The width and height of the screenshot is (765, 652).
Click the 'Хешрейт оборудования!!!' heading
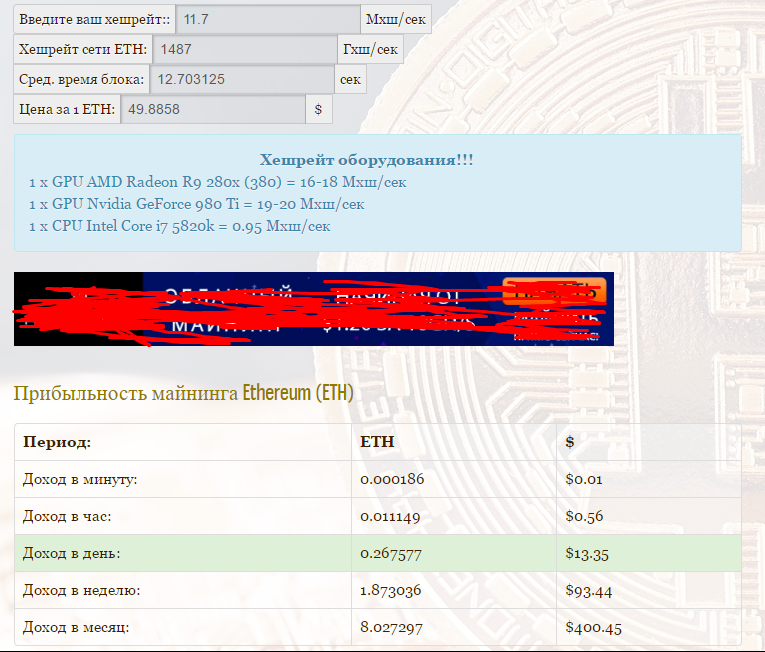pos(366,160)
